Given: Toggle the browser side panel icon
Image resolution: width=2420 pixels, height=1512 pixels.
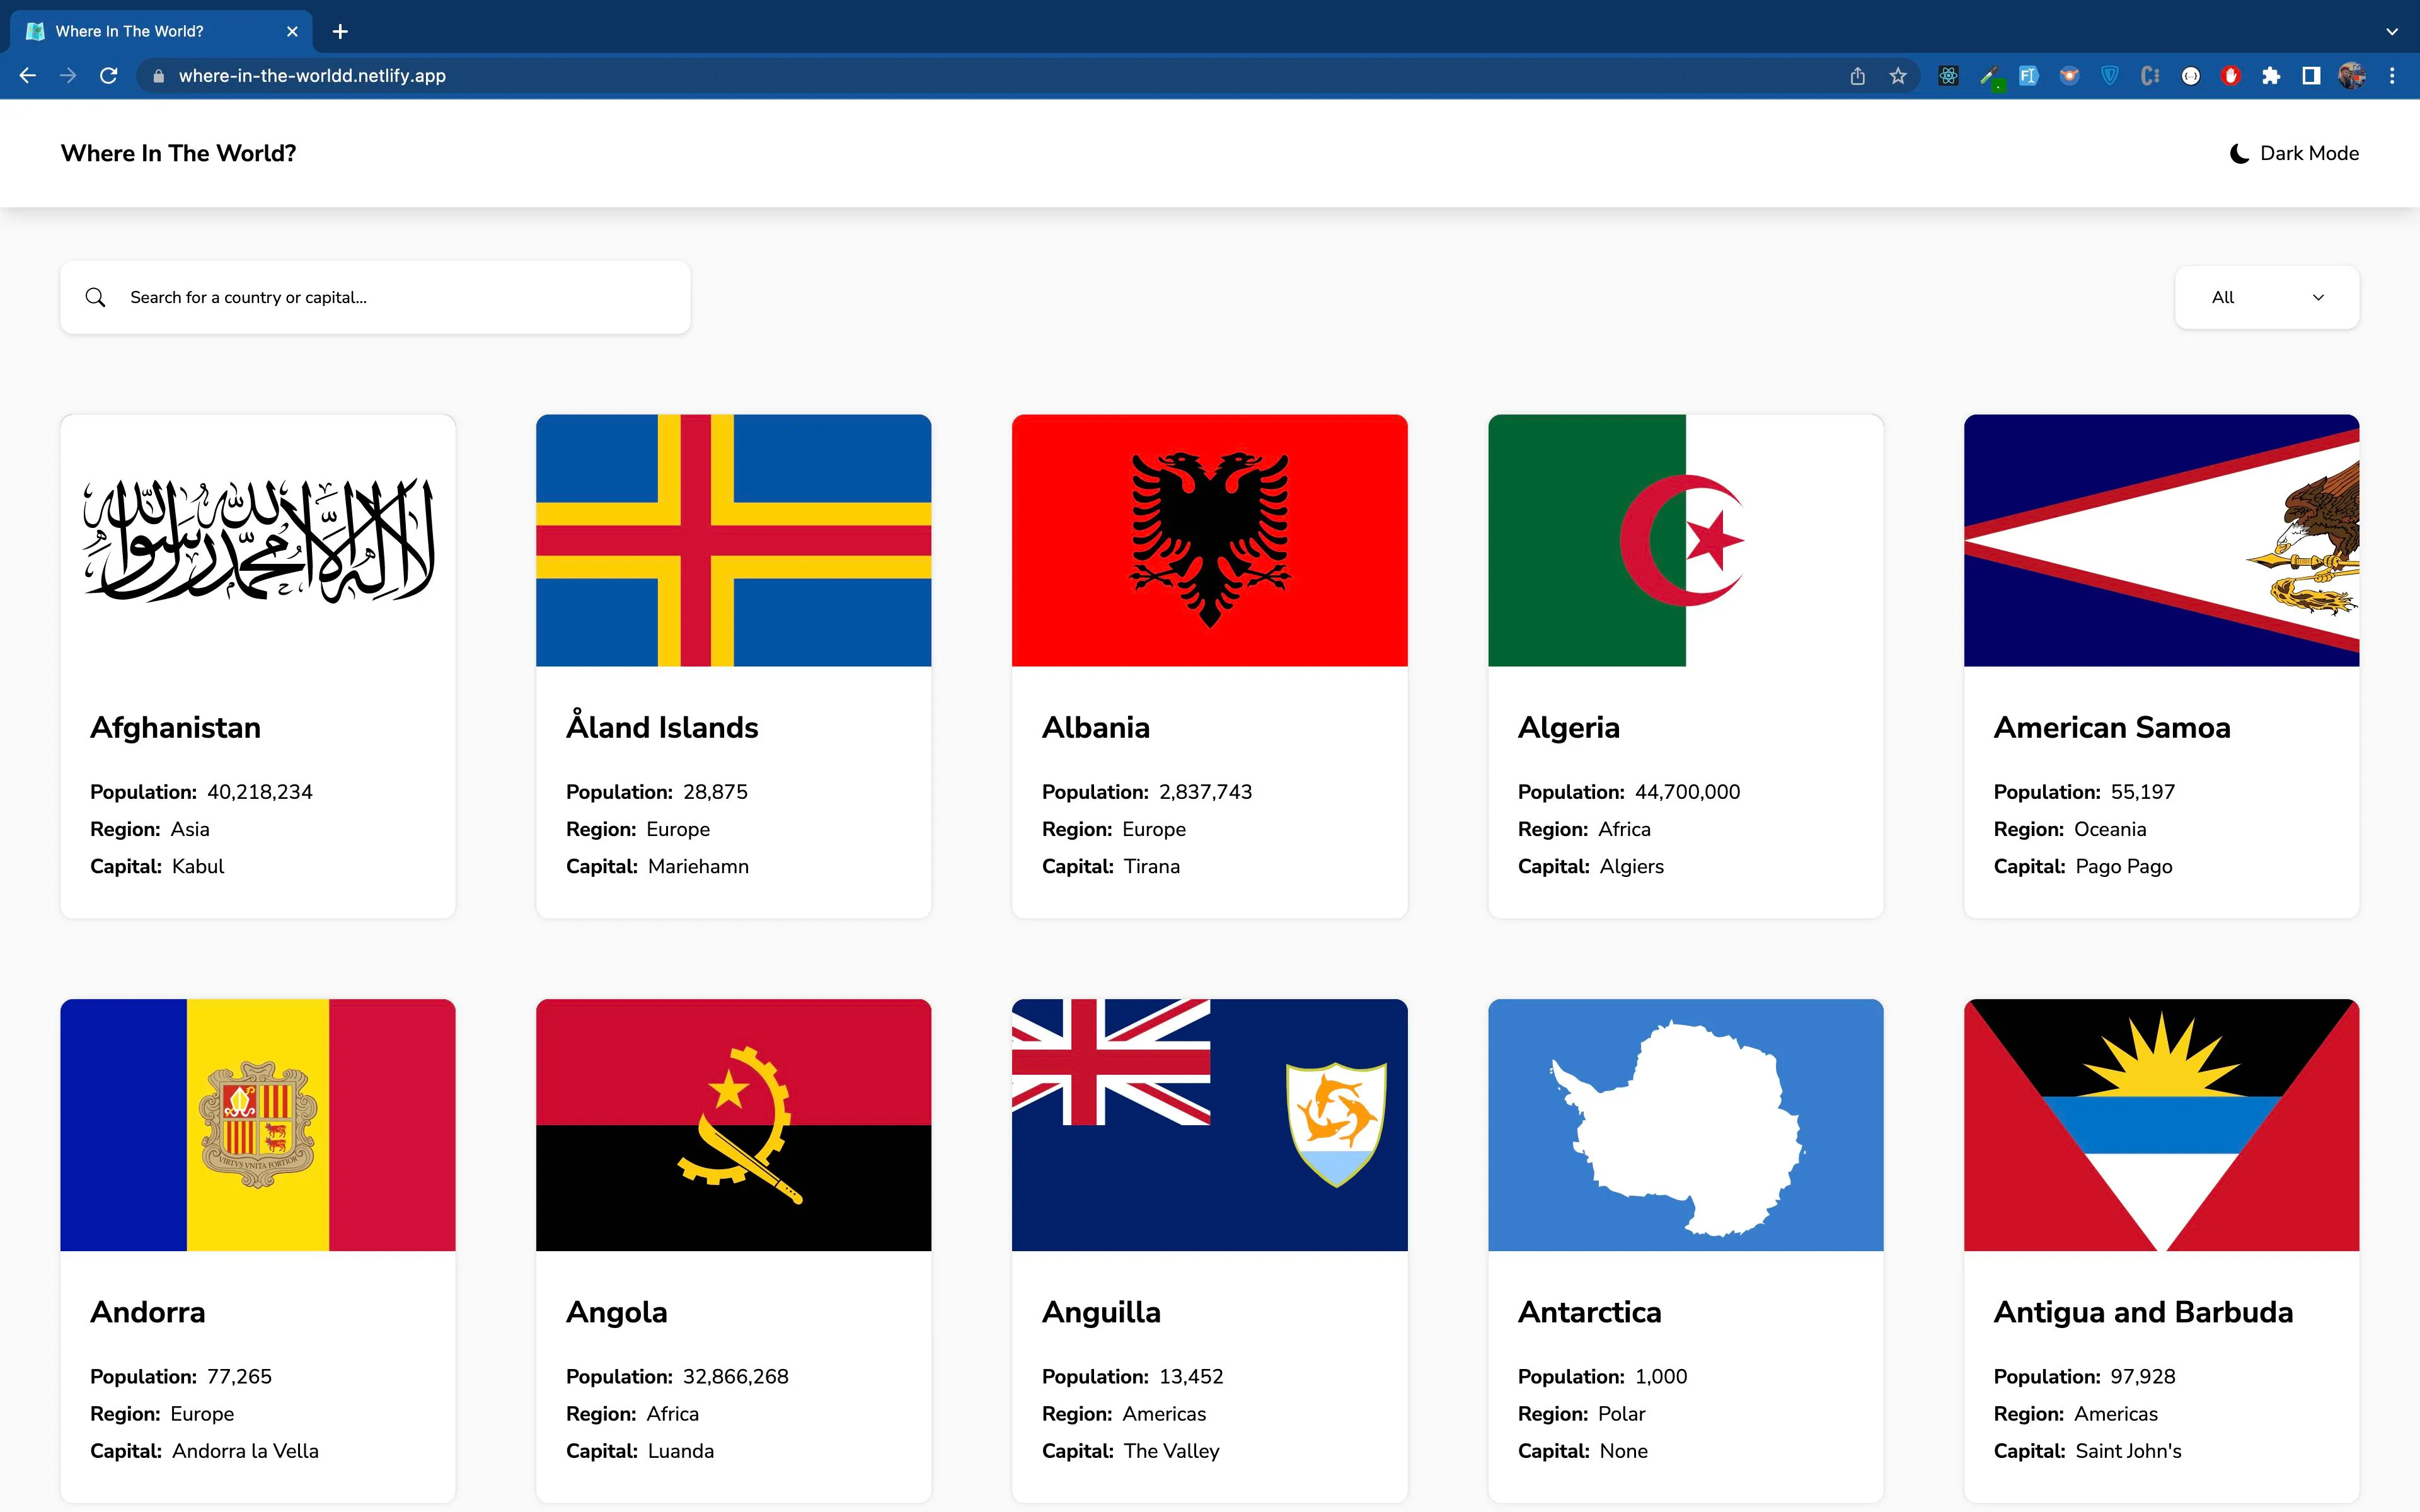Looking at the screenshot, I should click(x=2310, y=76).
